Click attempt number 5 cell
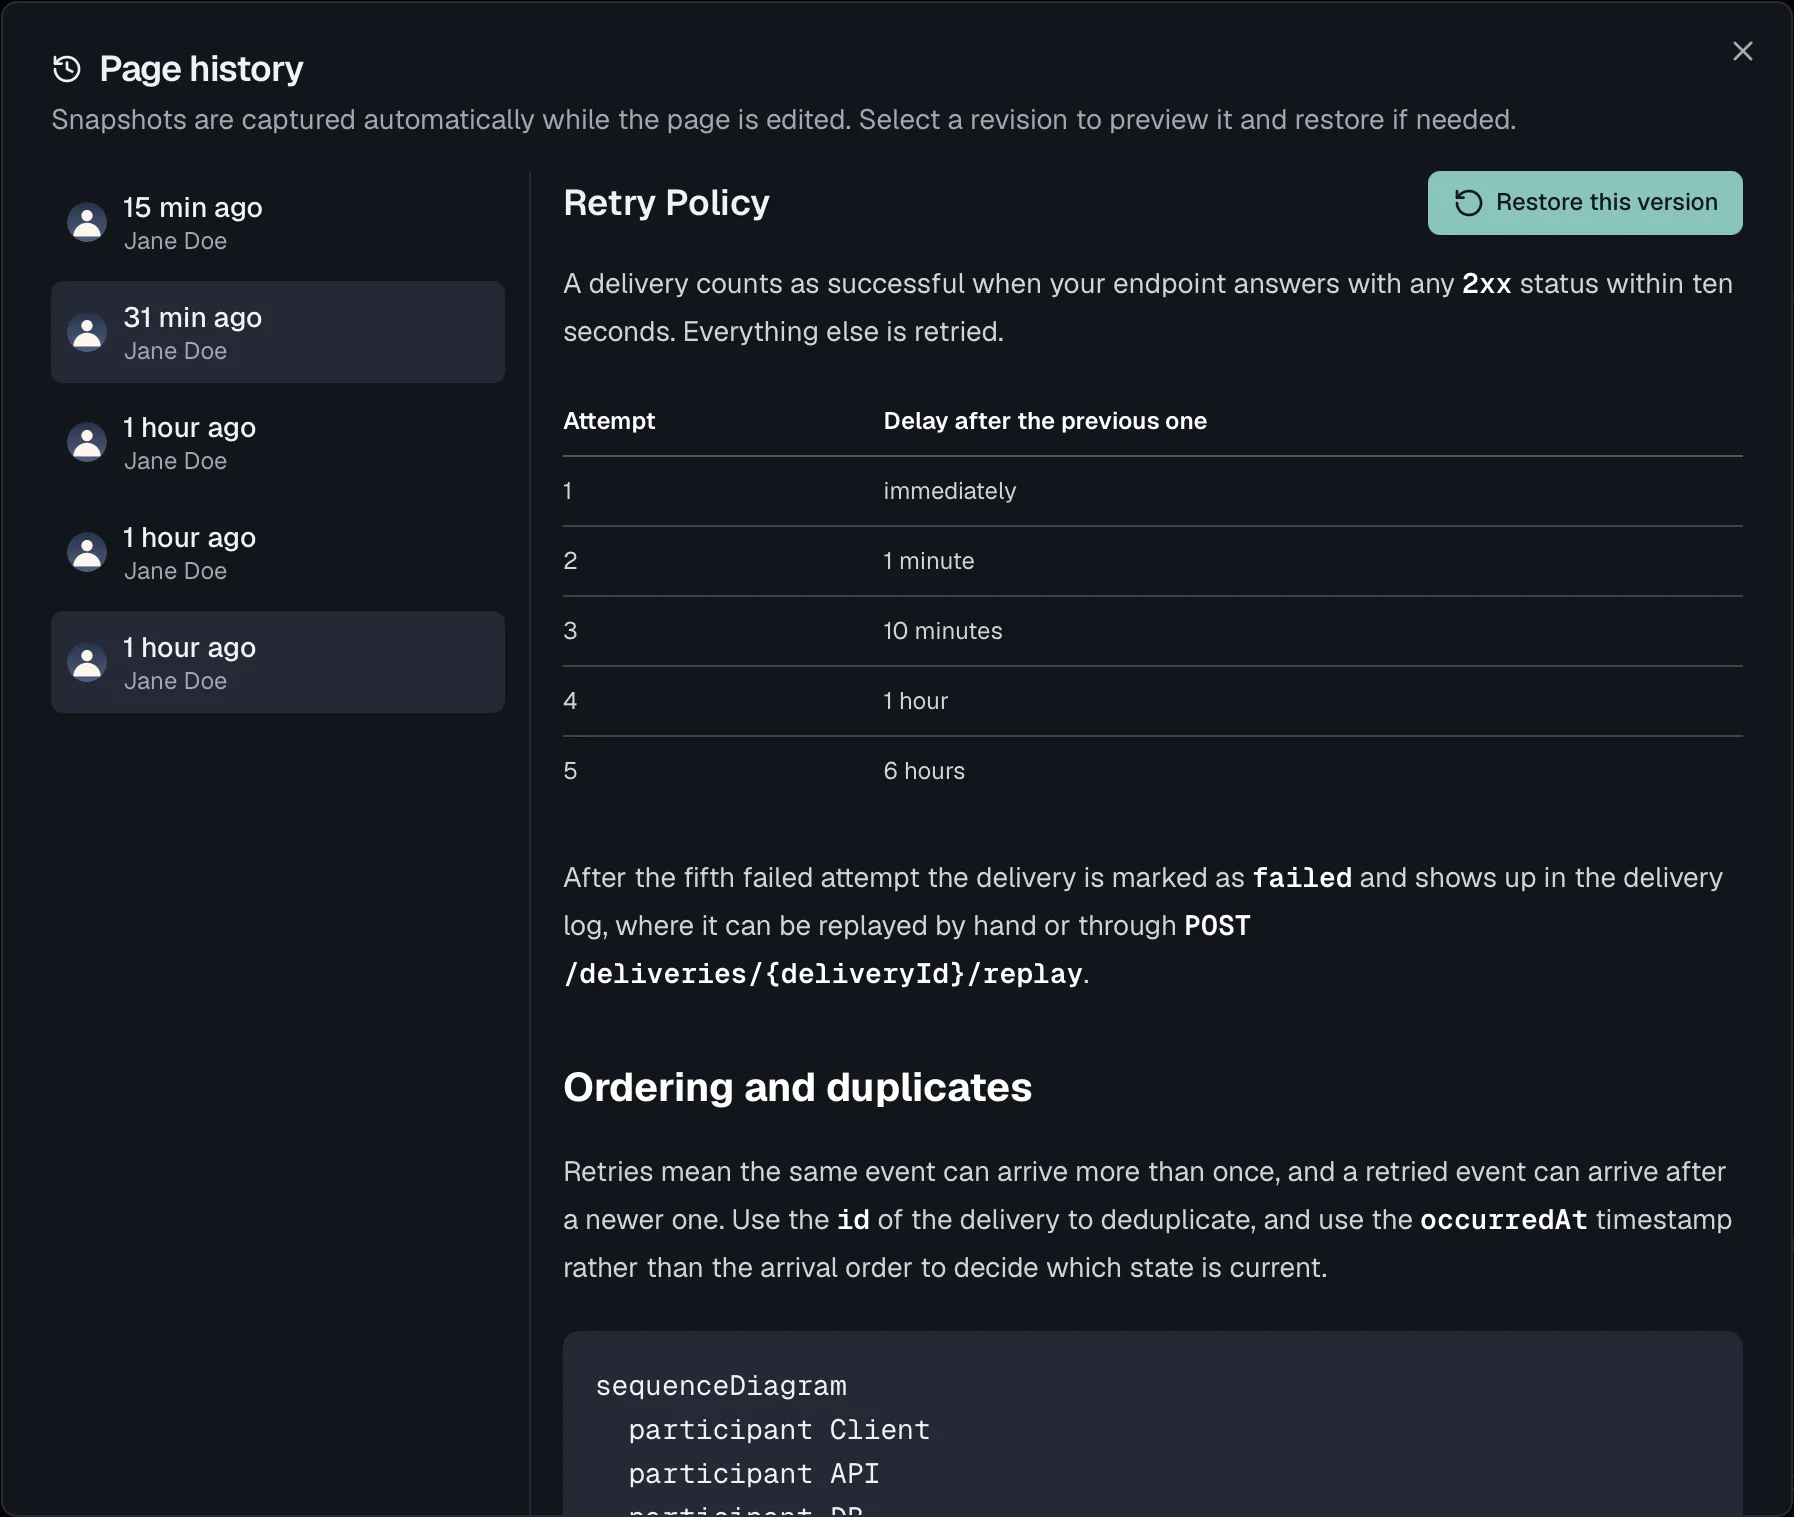The height and width of the screenshot is (1517, 1794). click(x=570, y=771)
